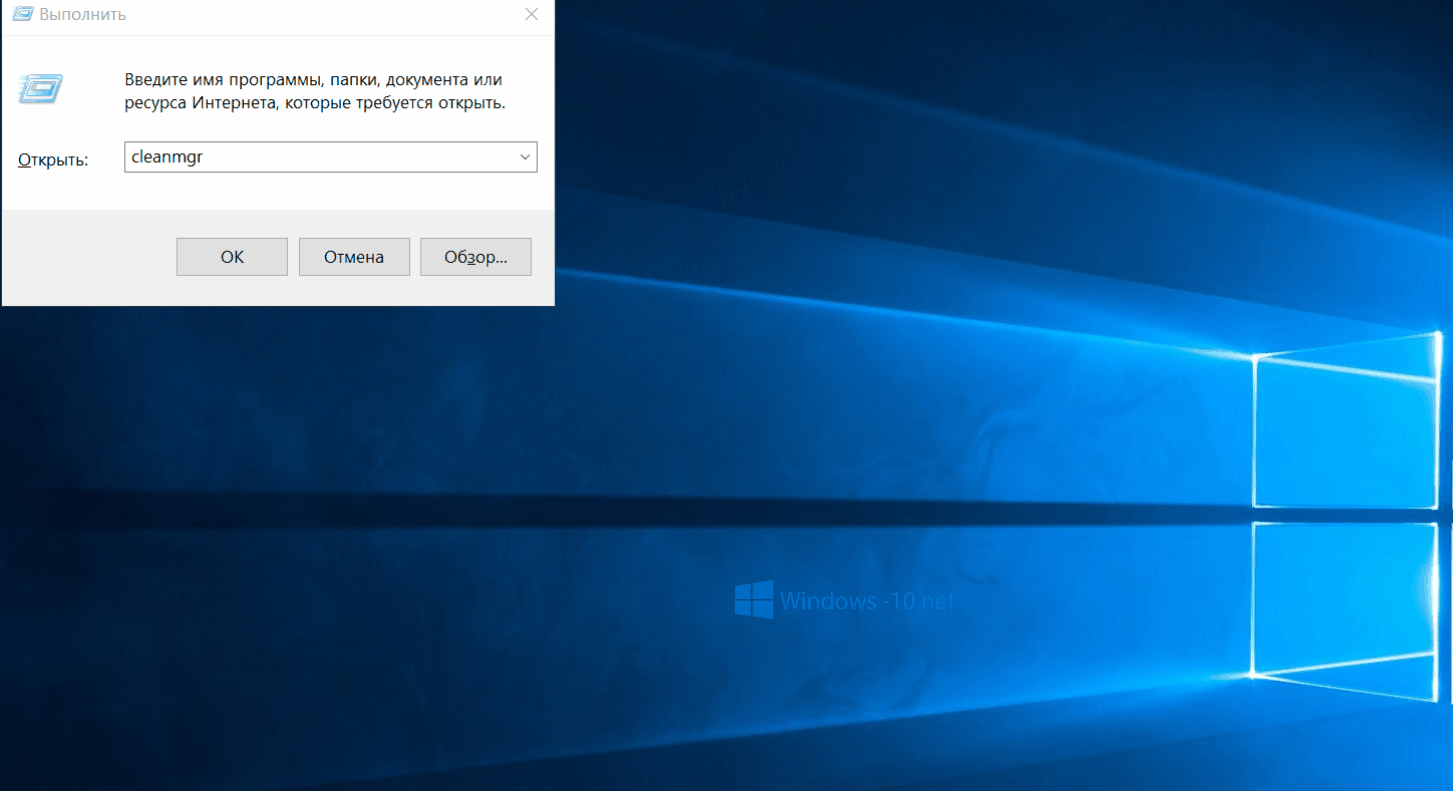Click empty title bar space left of X
Viewport: 1453px width, 791px height.
[x=320, y=15]
